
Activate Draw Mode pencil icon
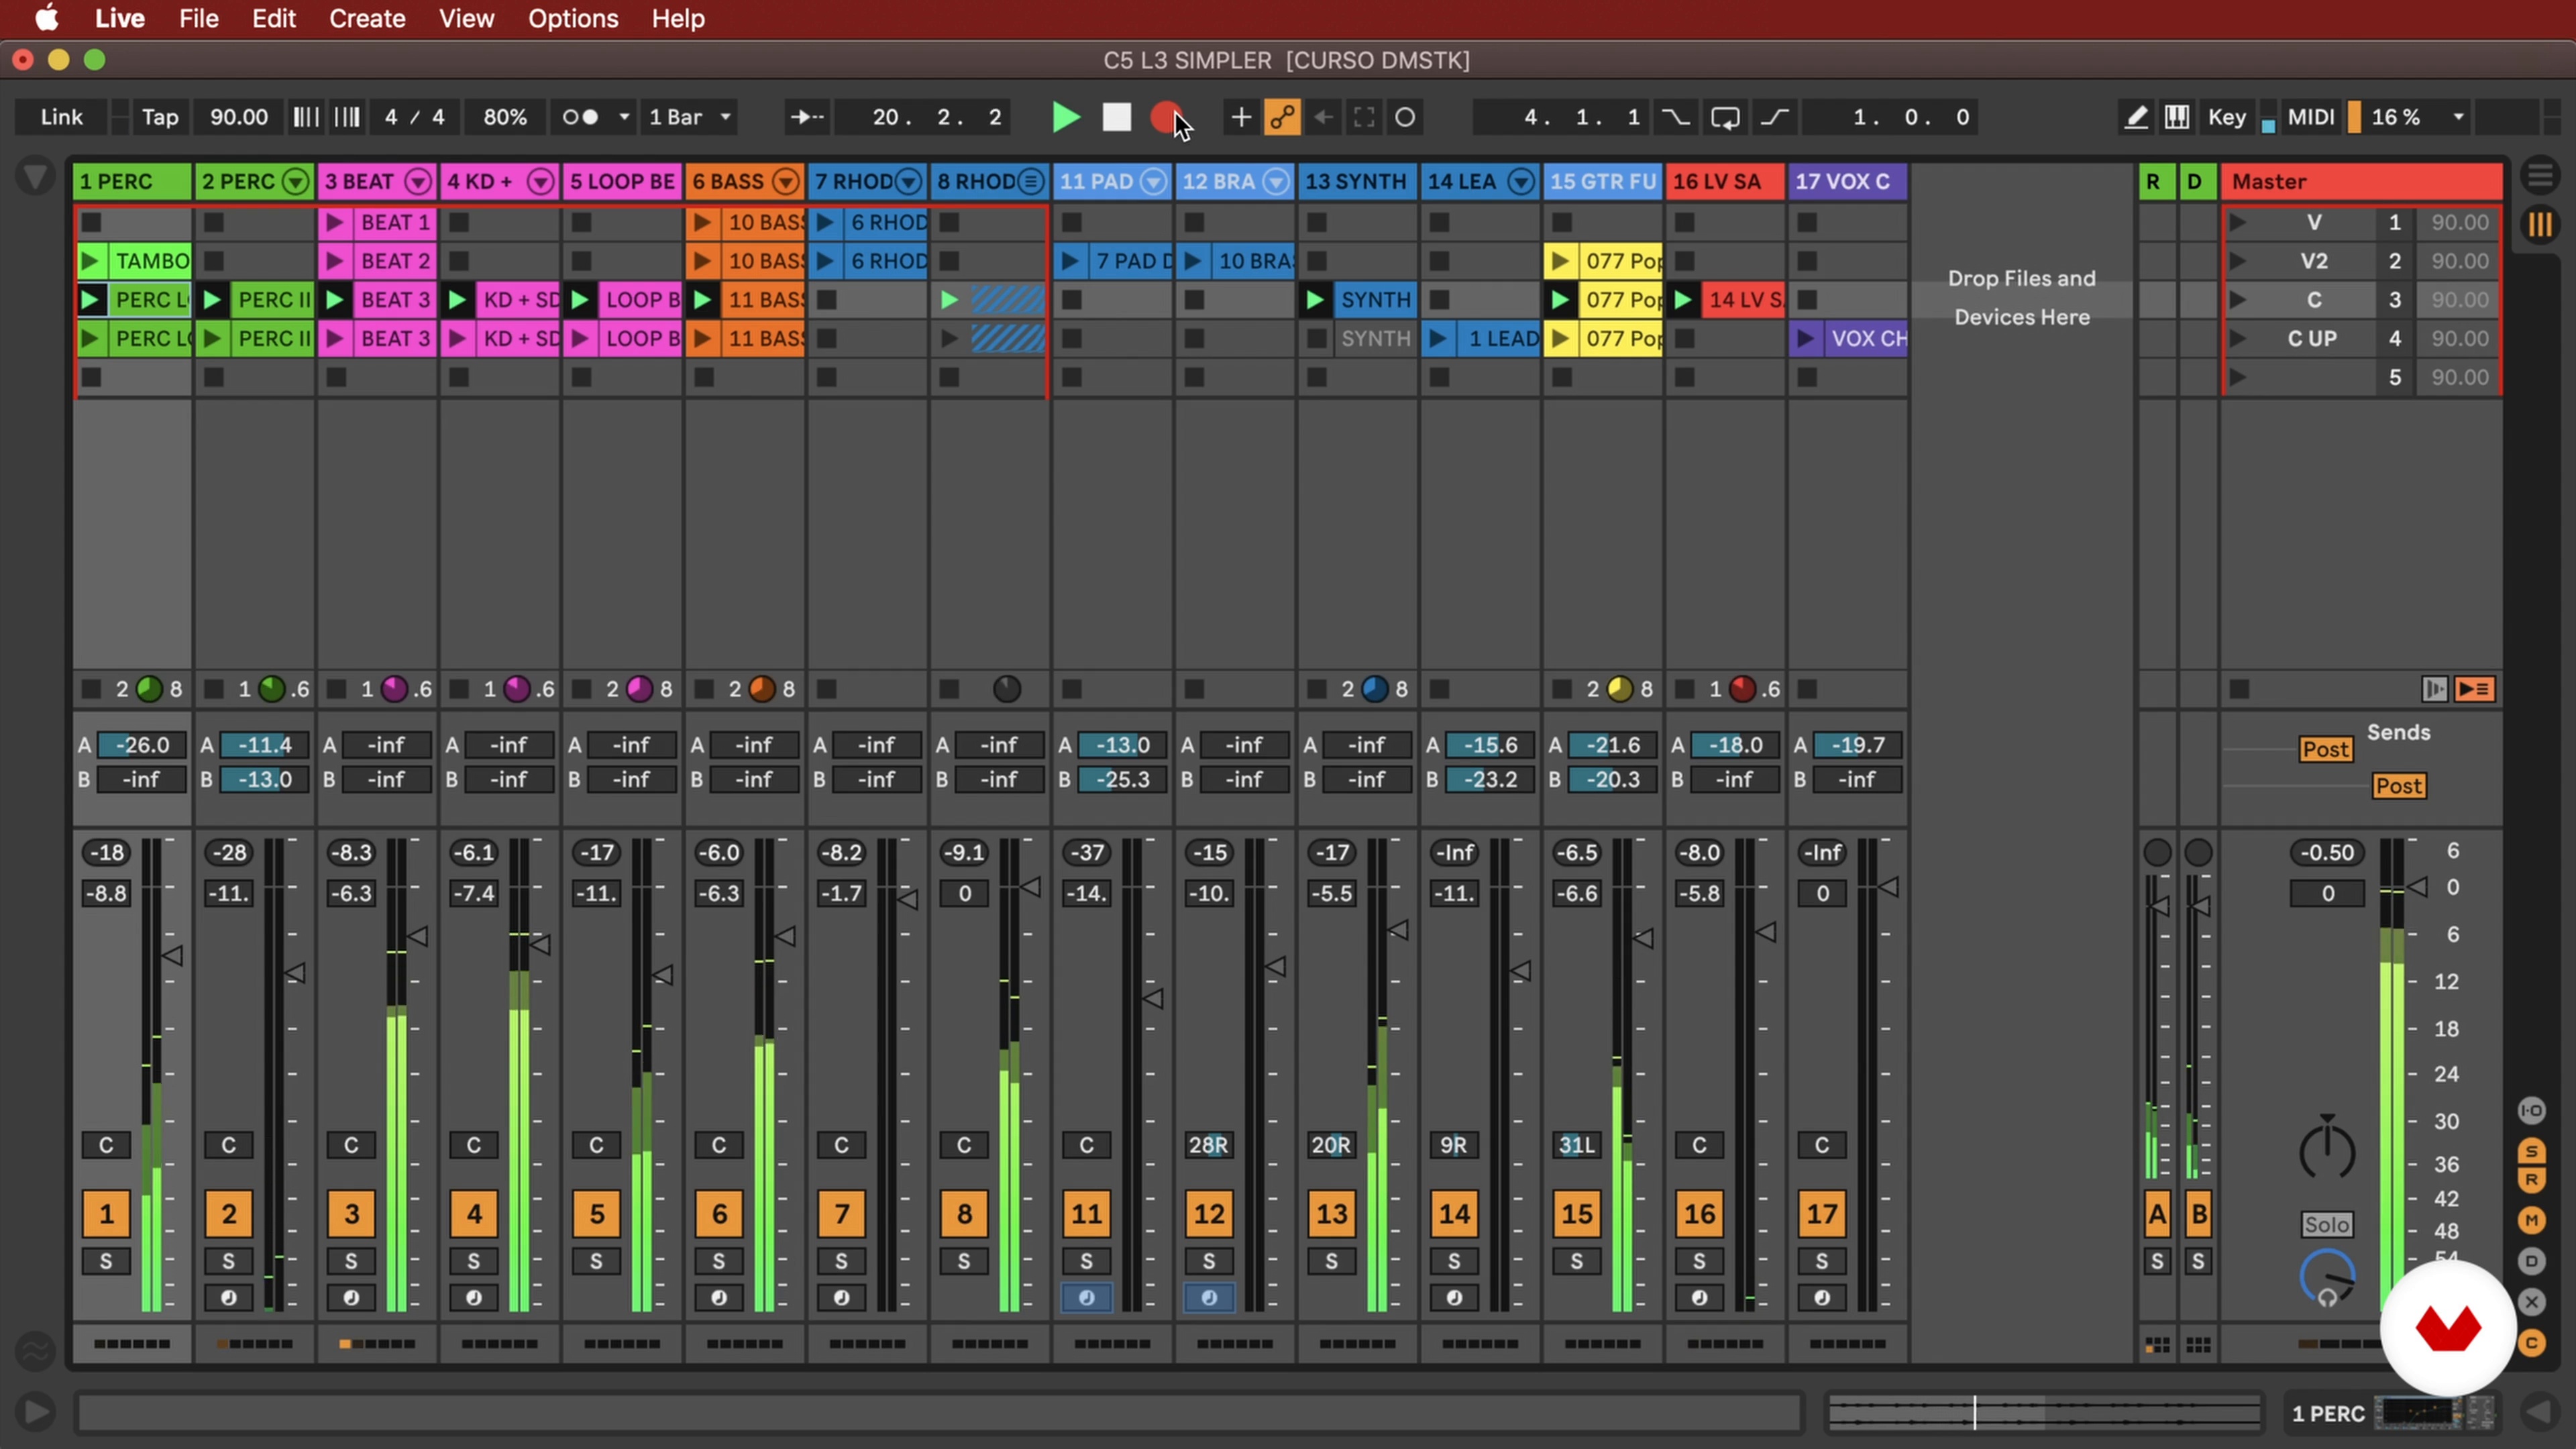tap(2135, 117)
